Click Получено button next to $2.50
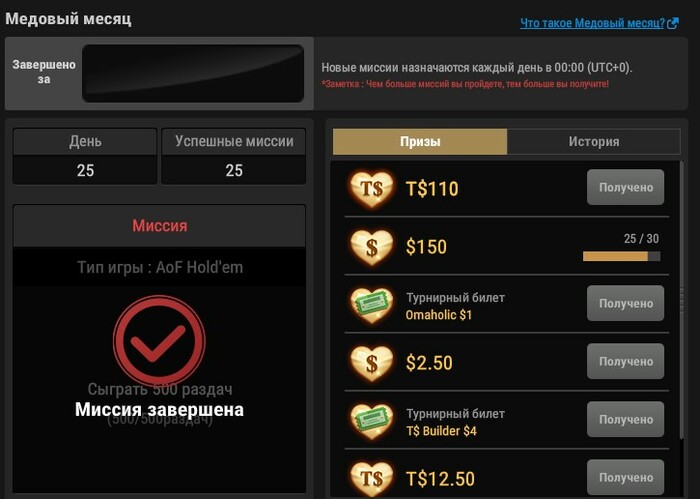The image size is (700, 499). [x=625, y=361]
